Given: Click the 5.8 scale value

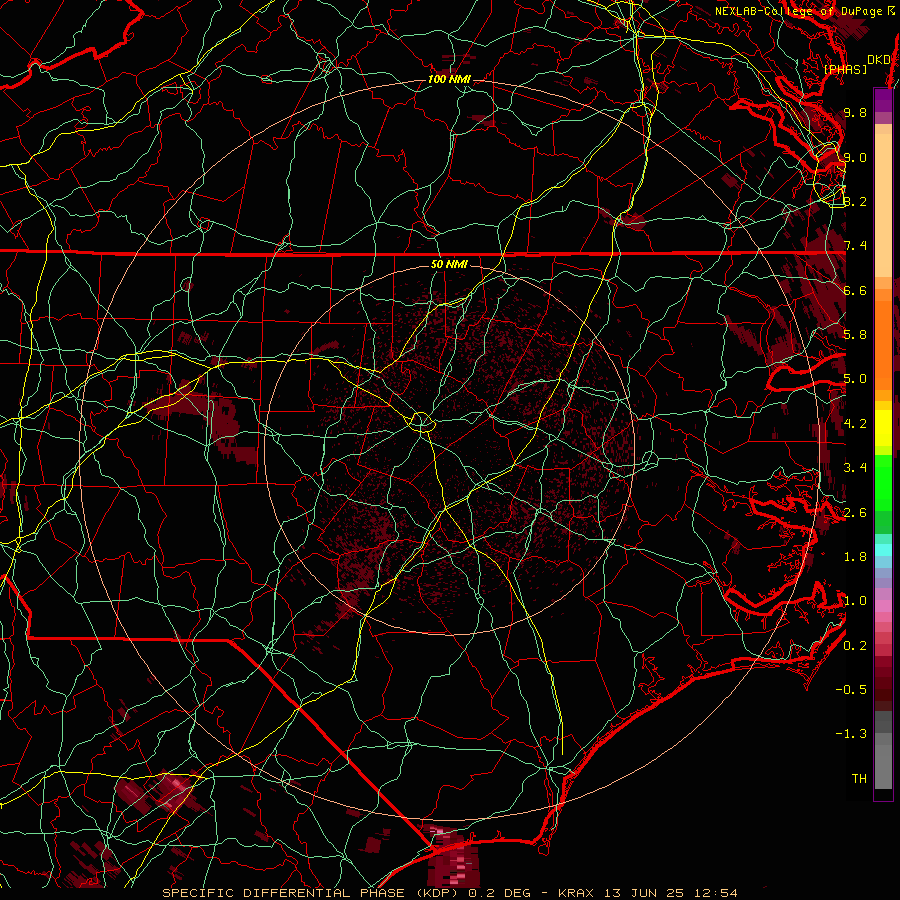Looking at the screenshot, I should (x=855, y=335).
